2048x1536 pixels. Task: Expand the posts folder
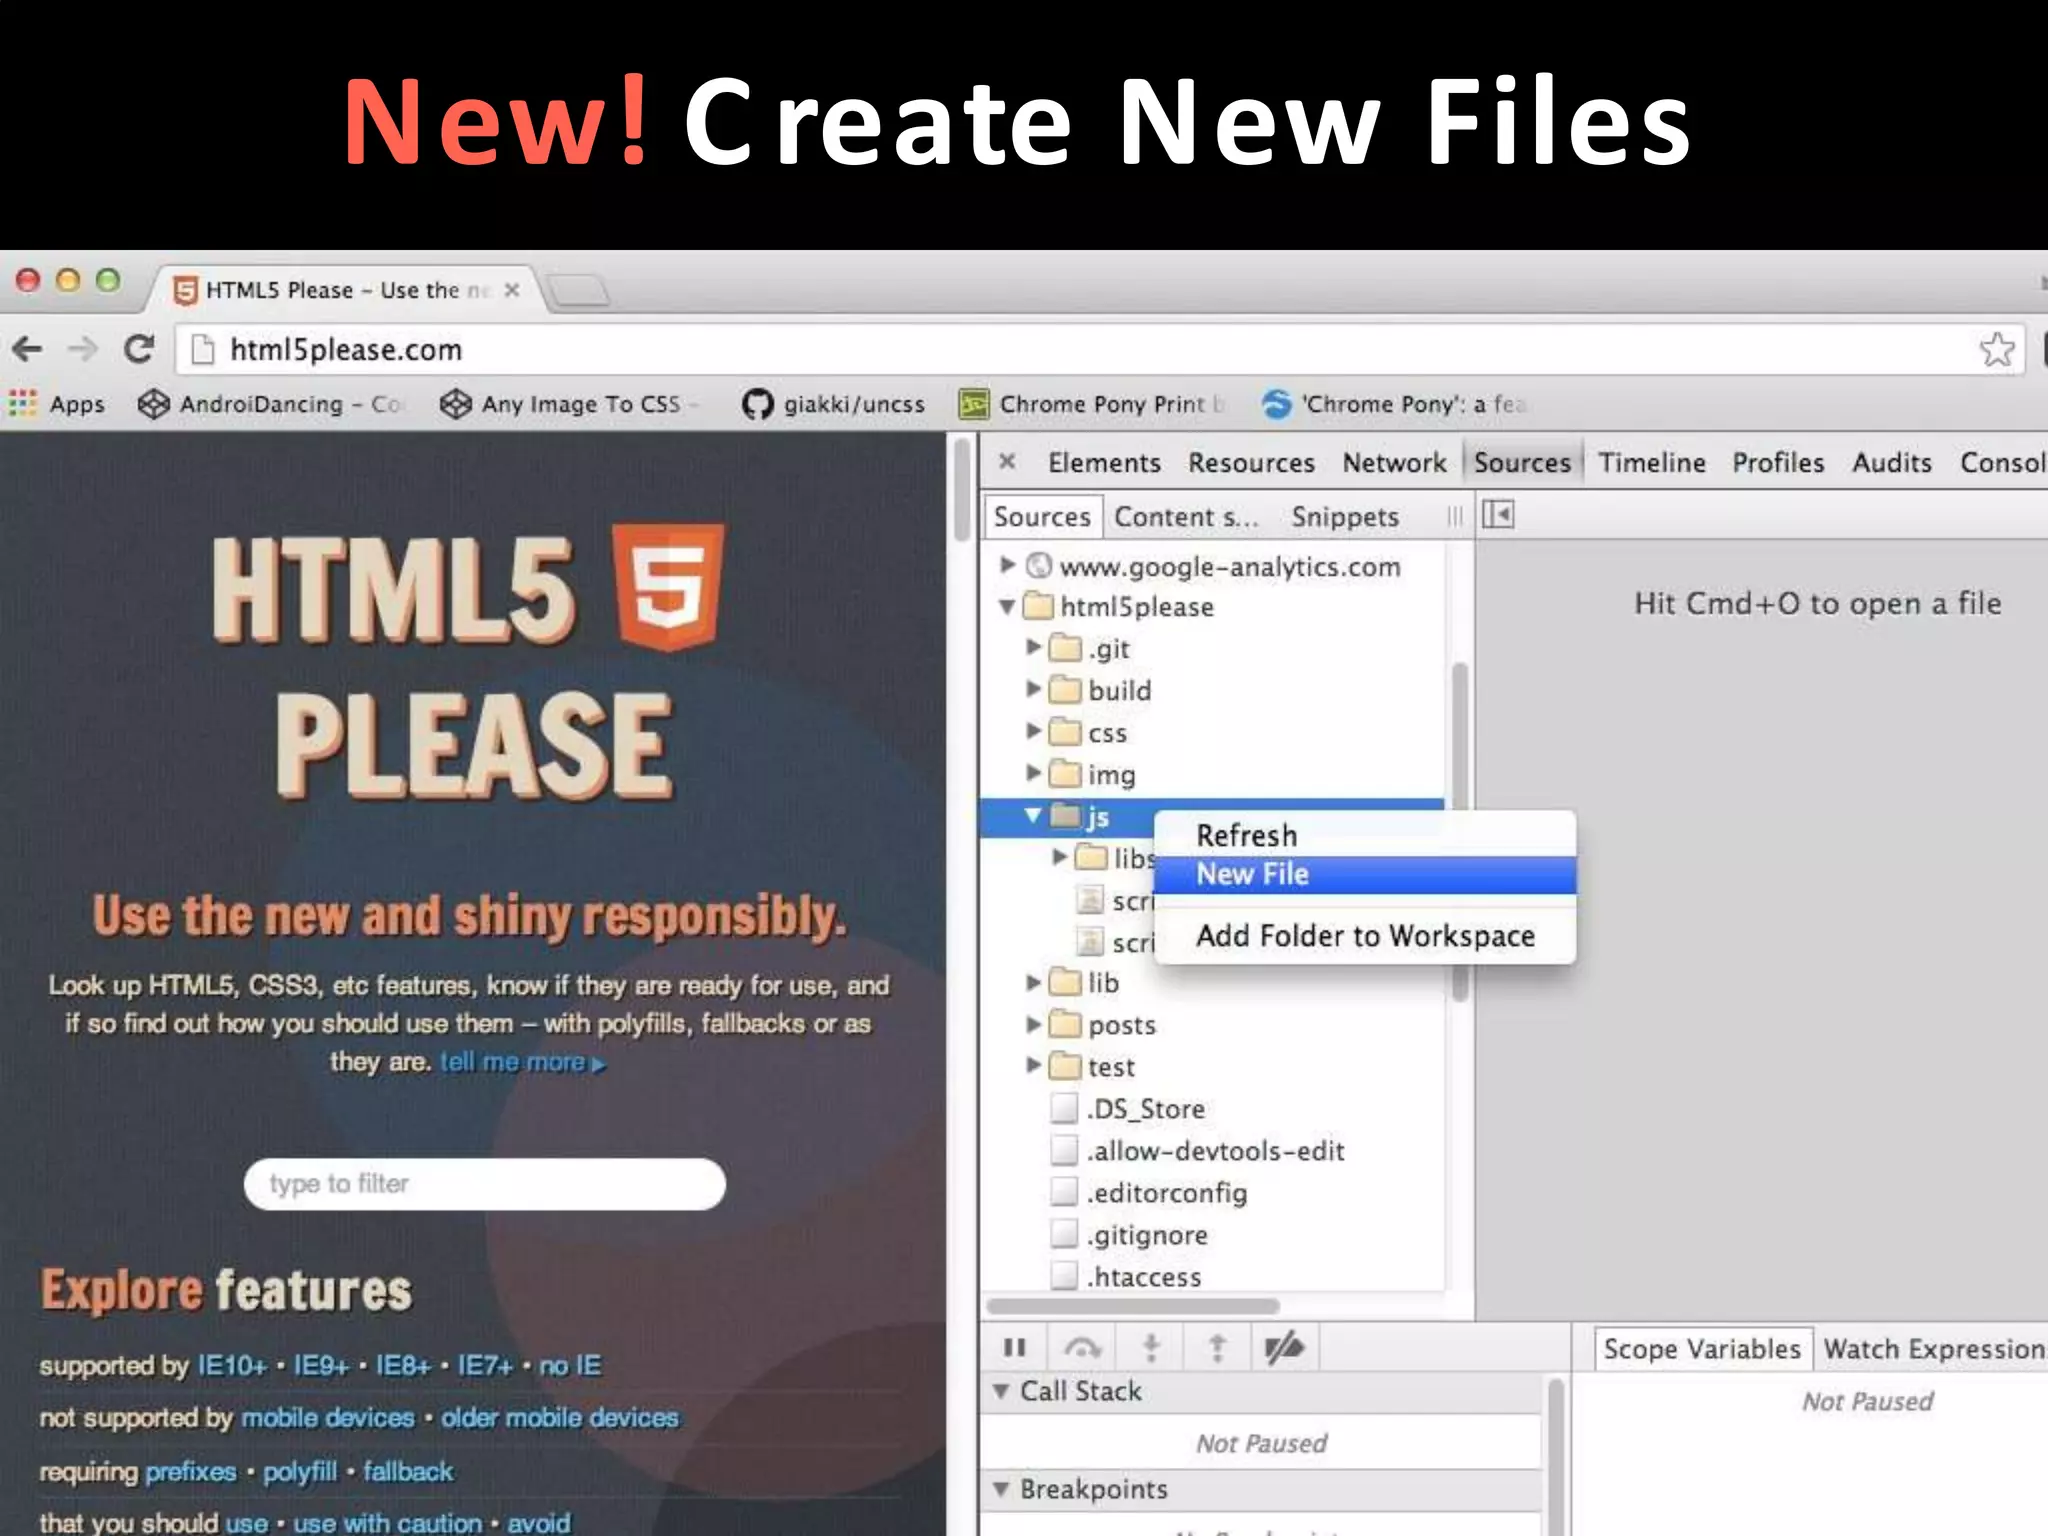pyautogui.click(x=1033, y=1025)
